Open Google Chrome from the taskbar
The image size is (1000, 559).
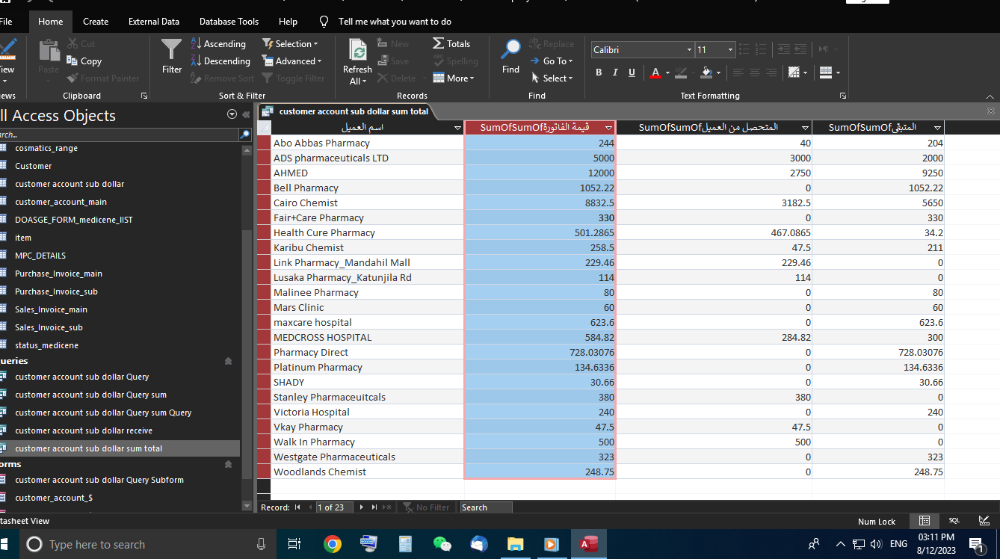pos(332,544)
